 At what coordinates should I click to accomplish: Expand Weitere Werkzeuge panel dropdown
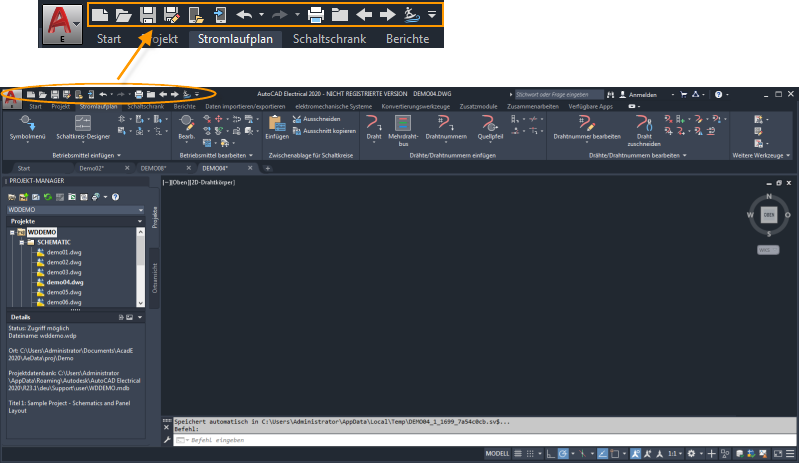[788, 155]
